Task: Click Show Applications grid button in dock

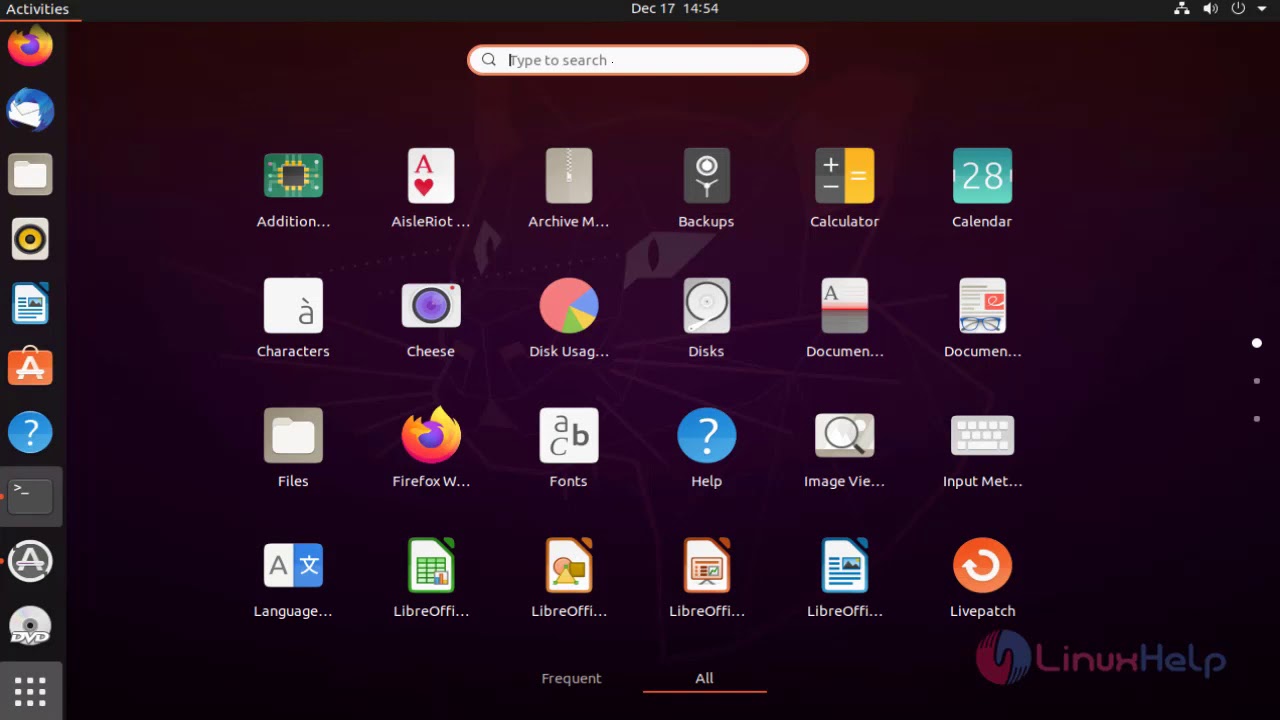Action: click(30, 691)
